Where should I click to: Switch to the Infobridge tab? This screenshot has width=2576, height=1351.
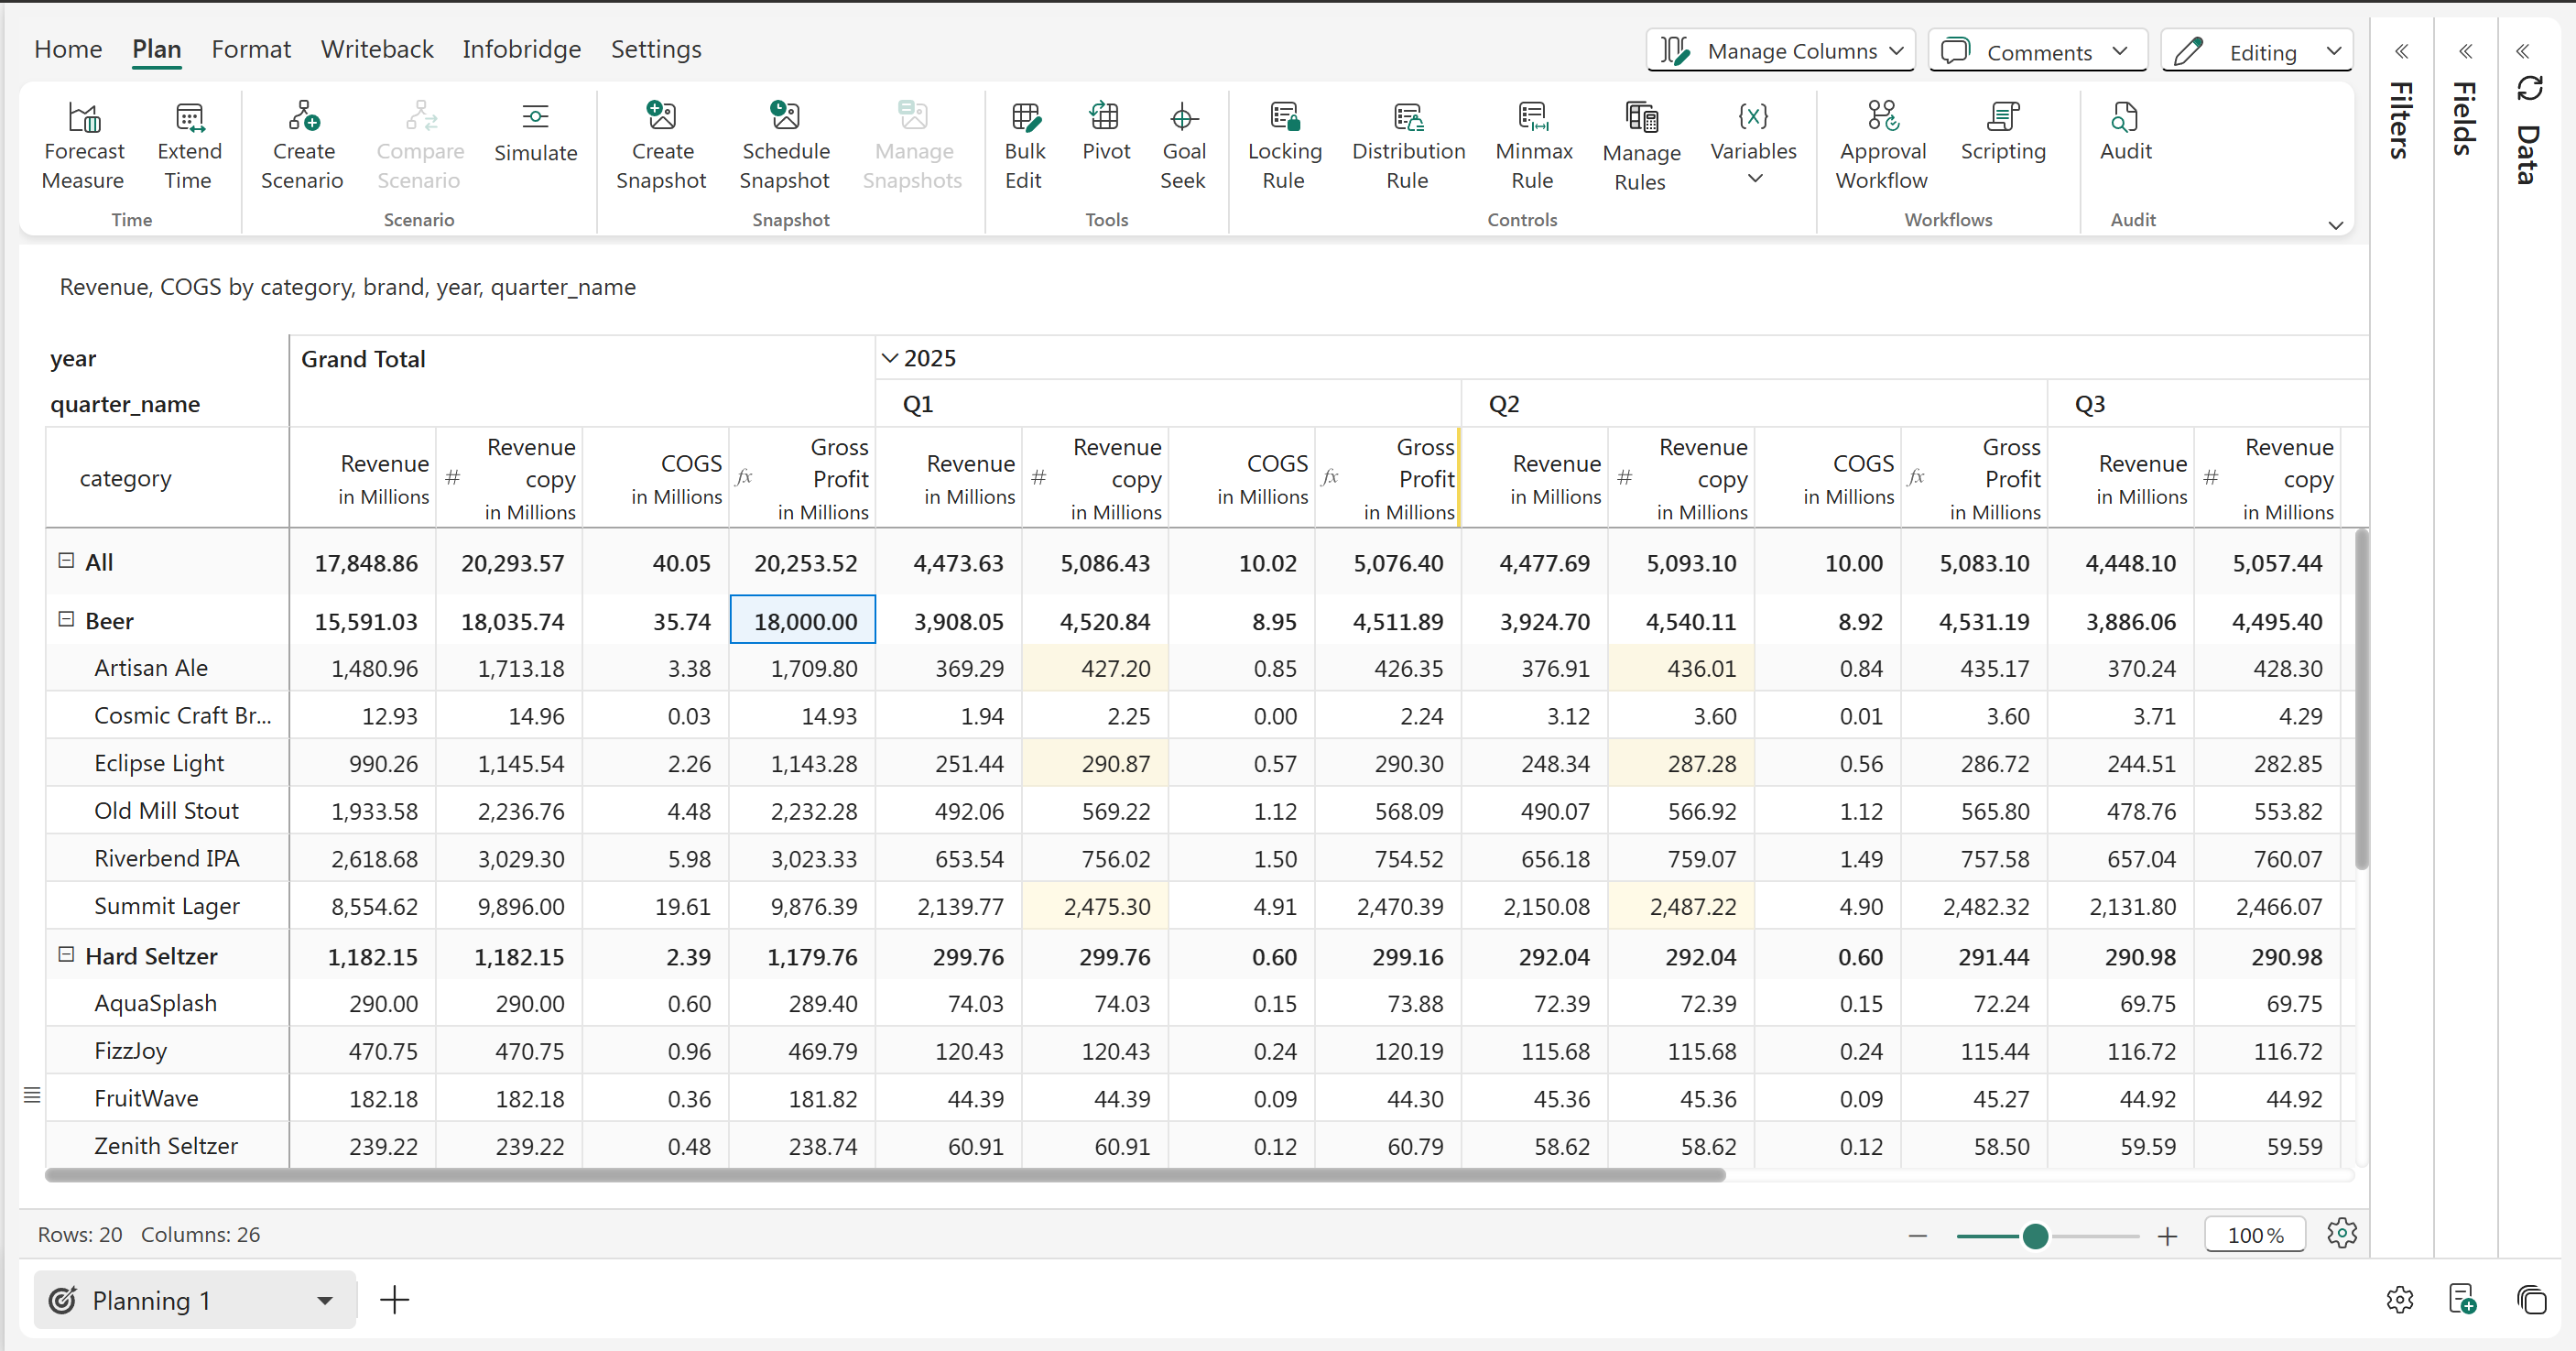pos(521,49)
